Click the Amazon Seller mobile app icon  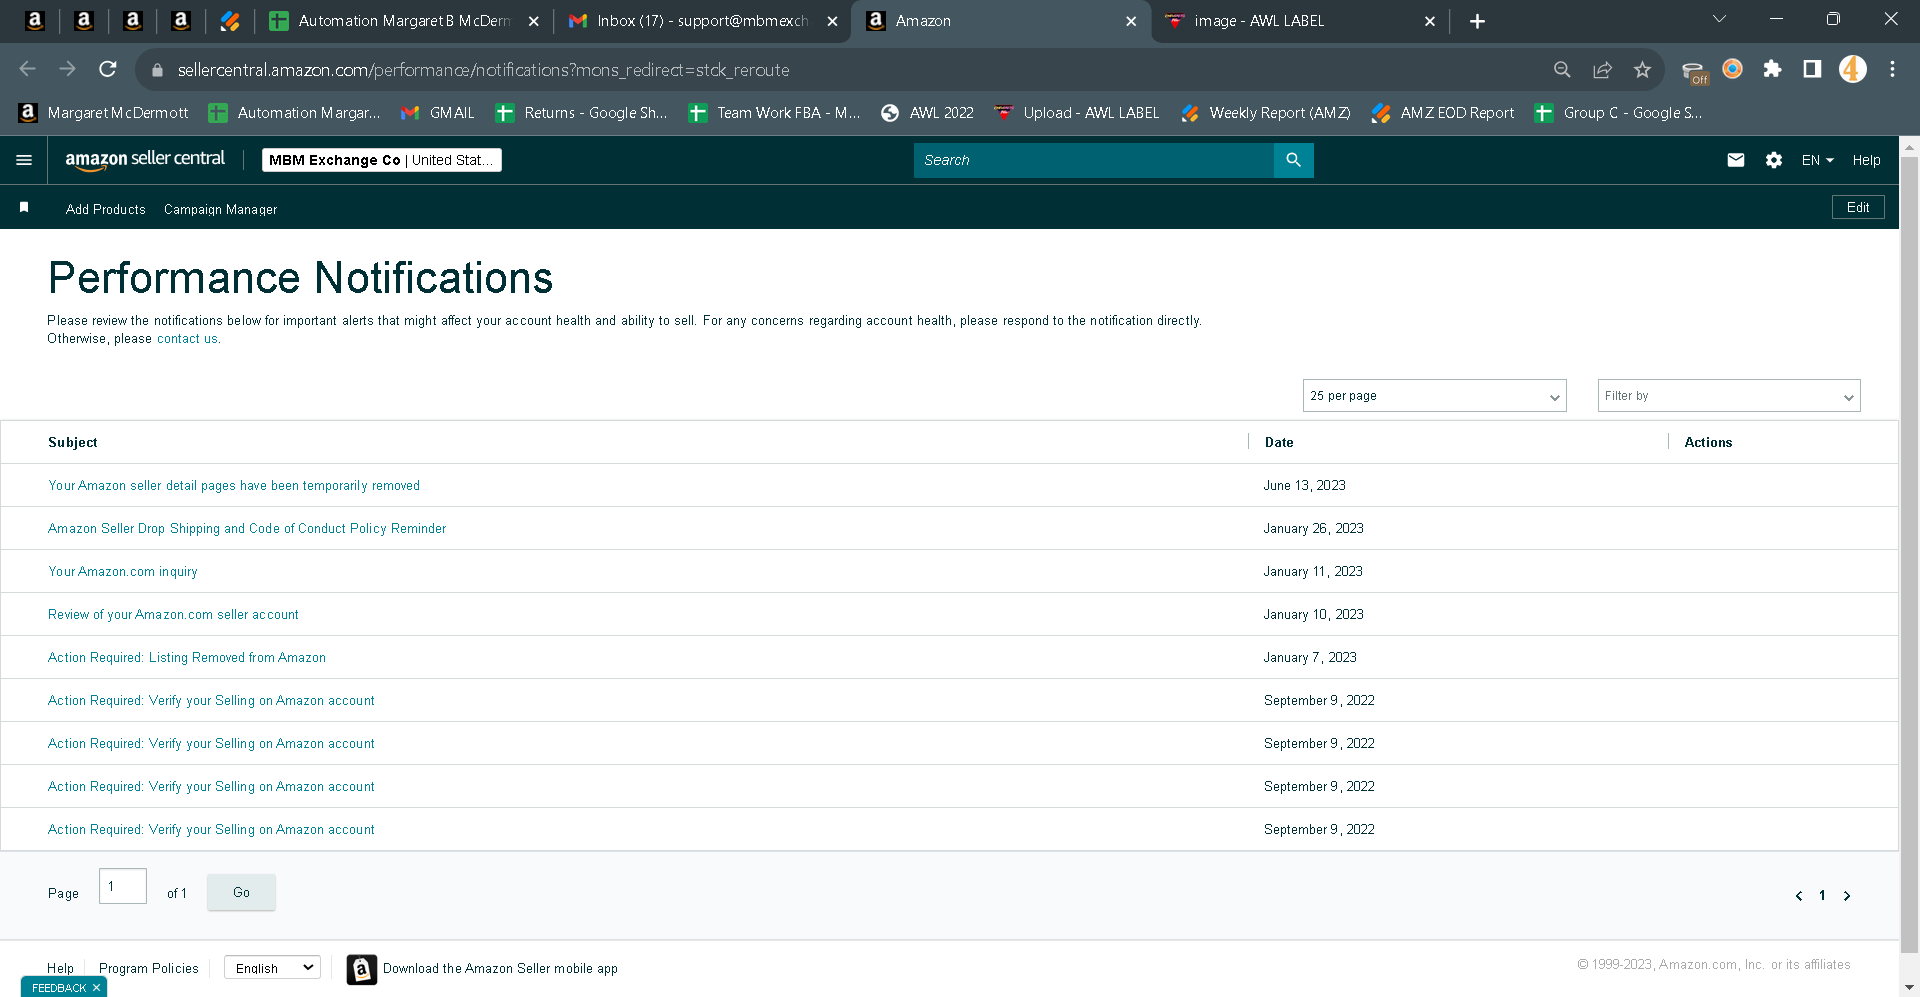tap(362, 969)
